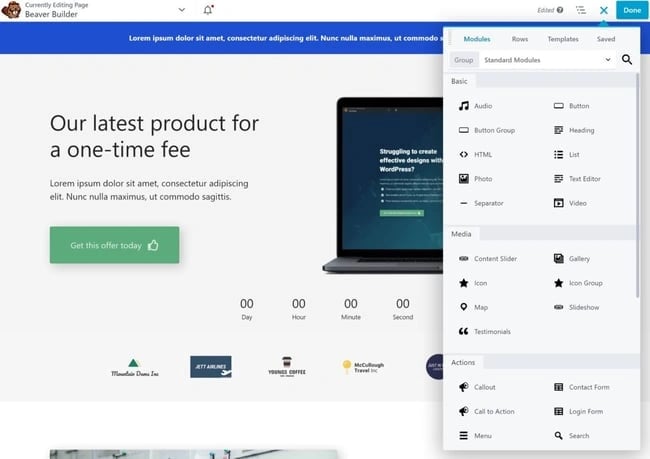
Task: Click the countdown Second value
Action: click(403, 304)
